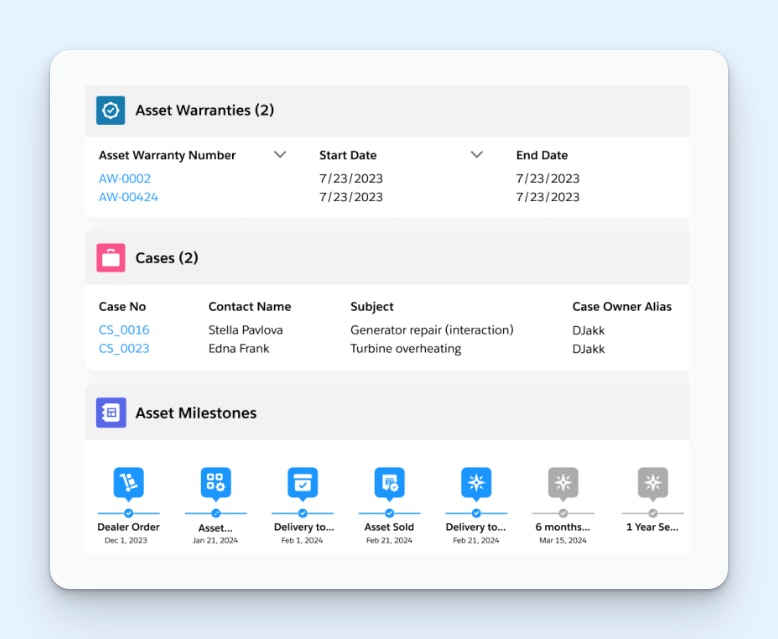The image size is (778, 639).
Task: Open Asset Warranty Number column dropdown chevron
Action: click(x=280, y=155)
